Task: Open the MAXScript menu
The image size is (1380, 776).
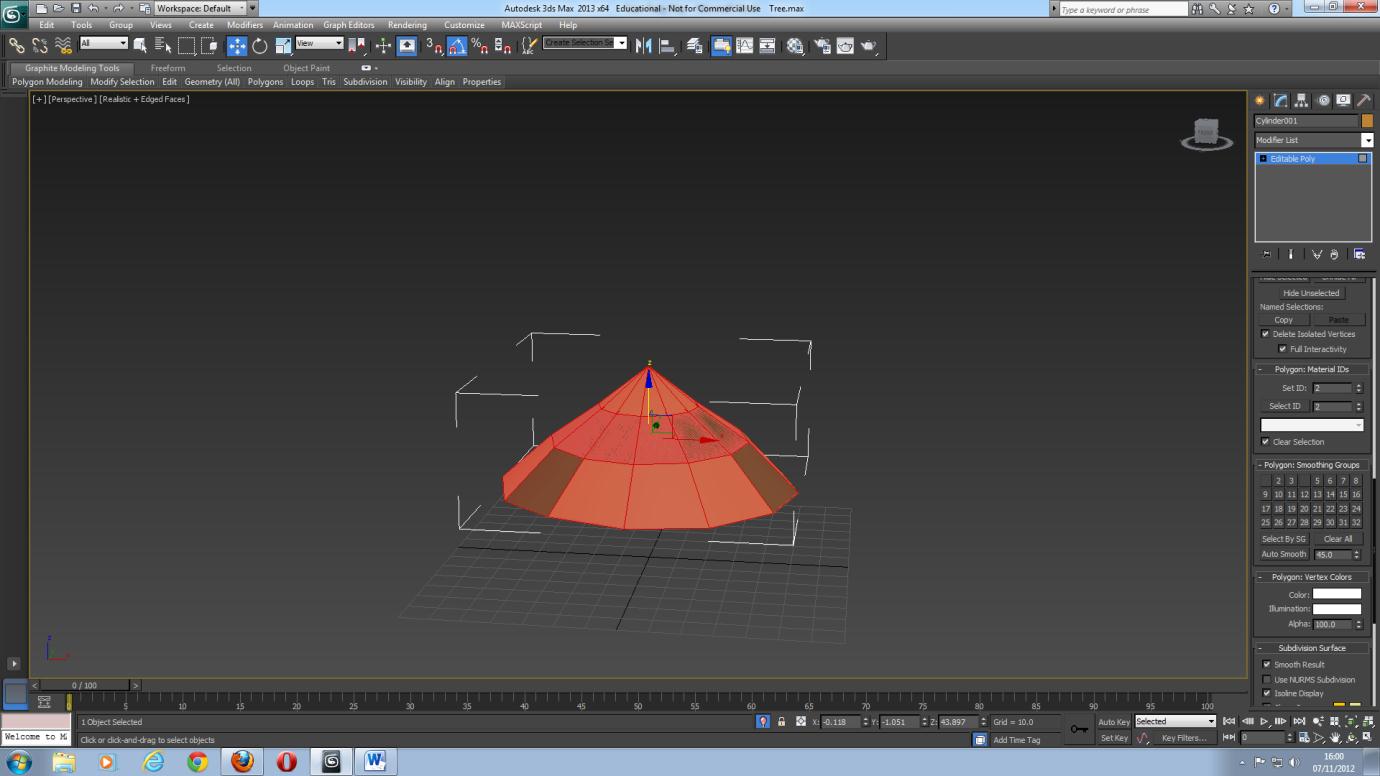Action: (x=521, y=24)
